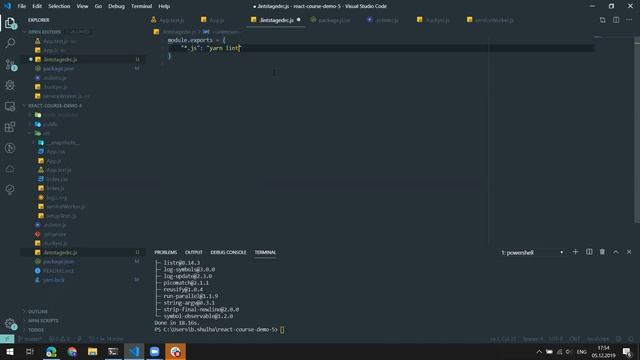Open the Manage gear icon in activity bar

(10, 324)
